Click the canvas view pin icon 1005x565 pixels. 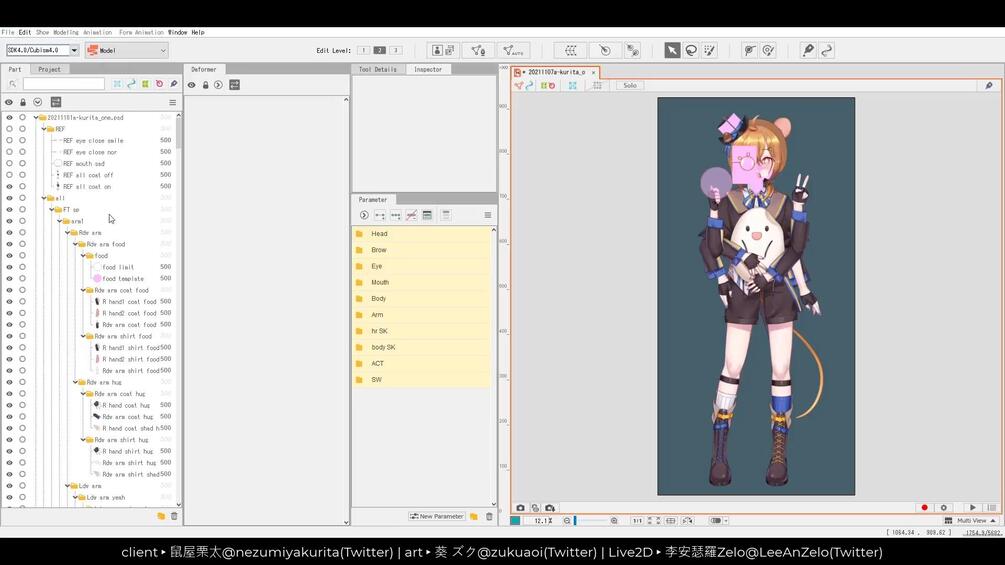[989, 85]
